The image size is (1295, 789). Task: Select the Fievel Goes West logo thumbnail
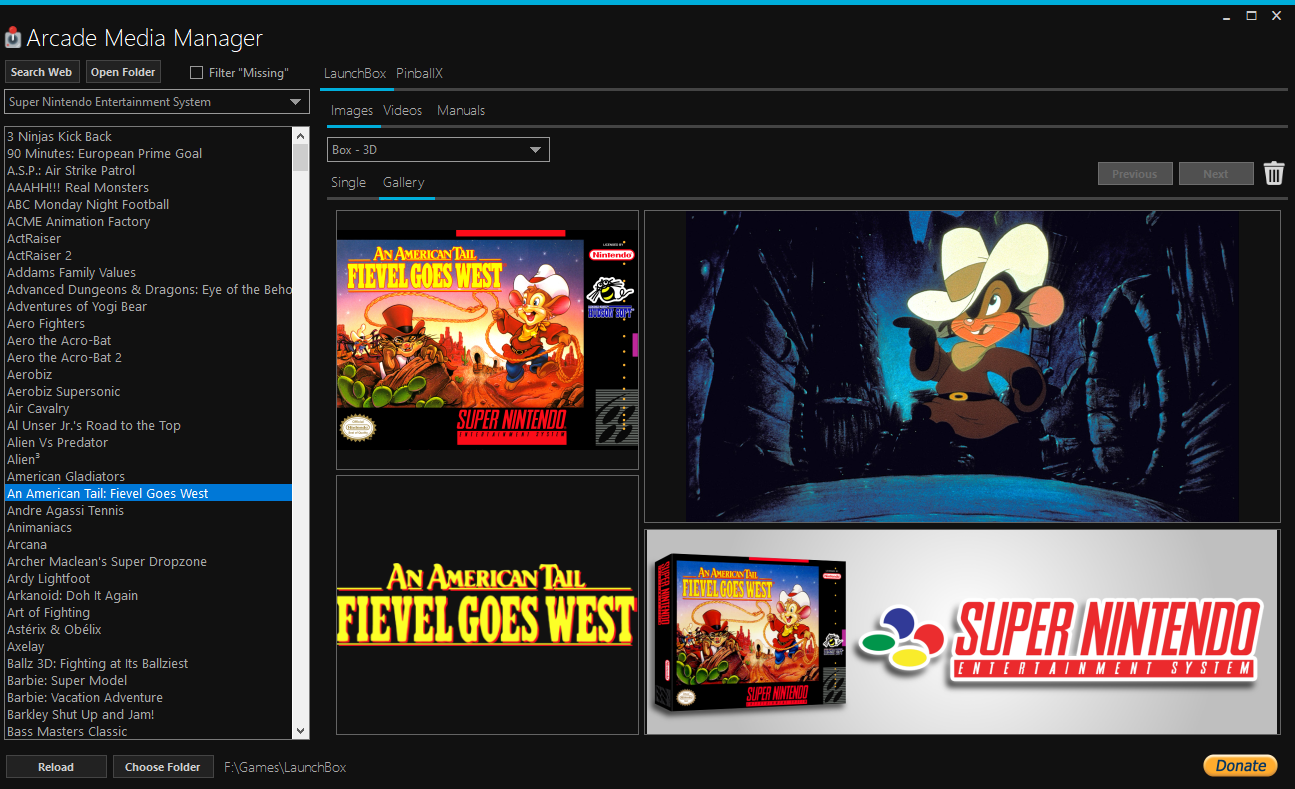tap(487, 605)
